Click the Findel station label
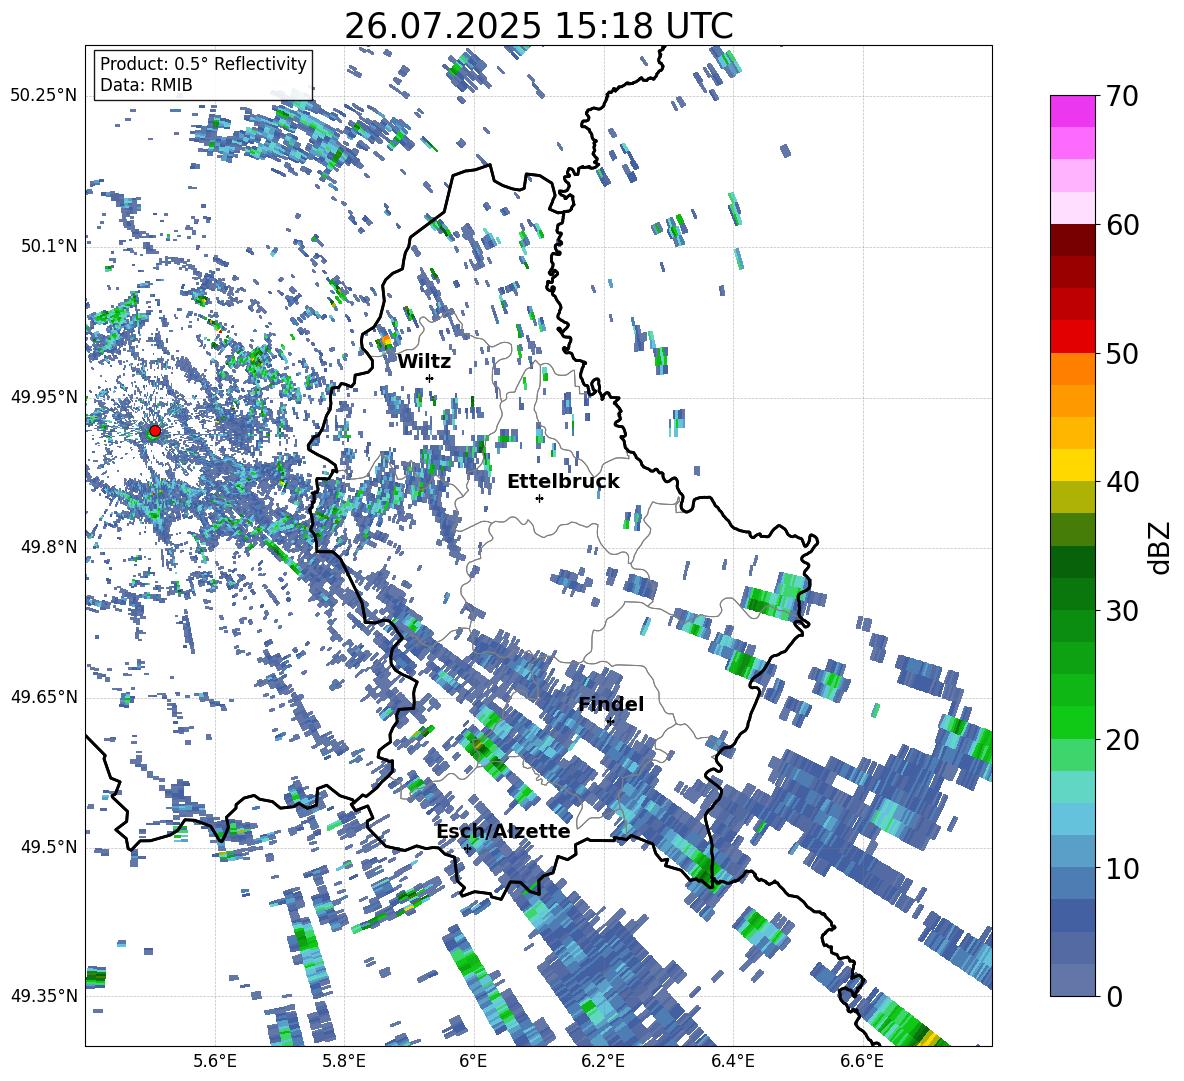The width and height of the screenshot is (1184, 1081). click(611, 704)
